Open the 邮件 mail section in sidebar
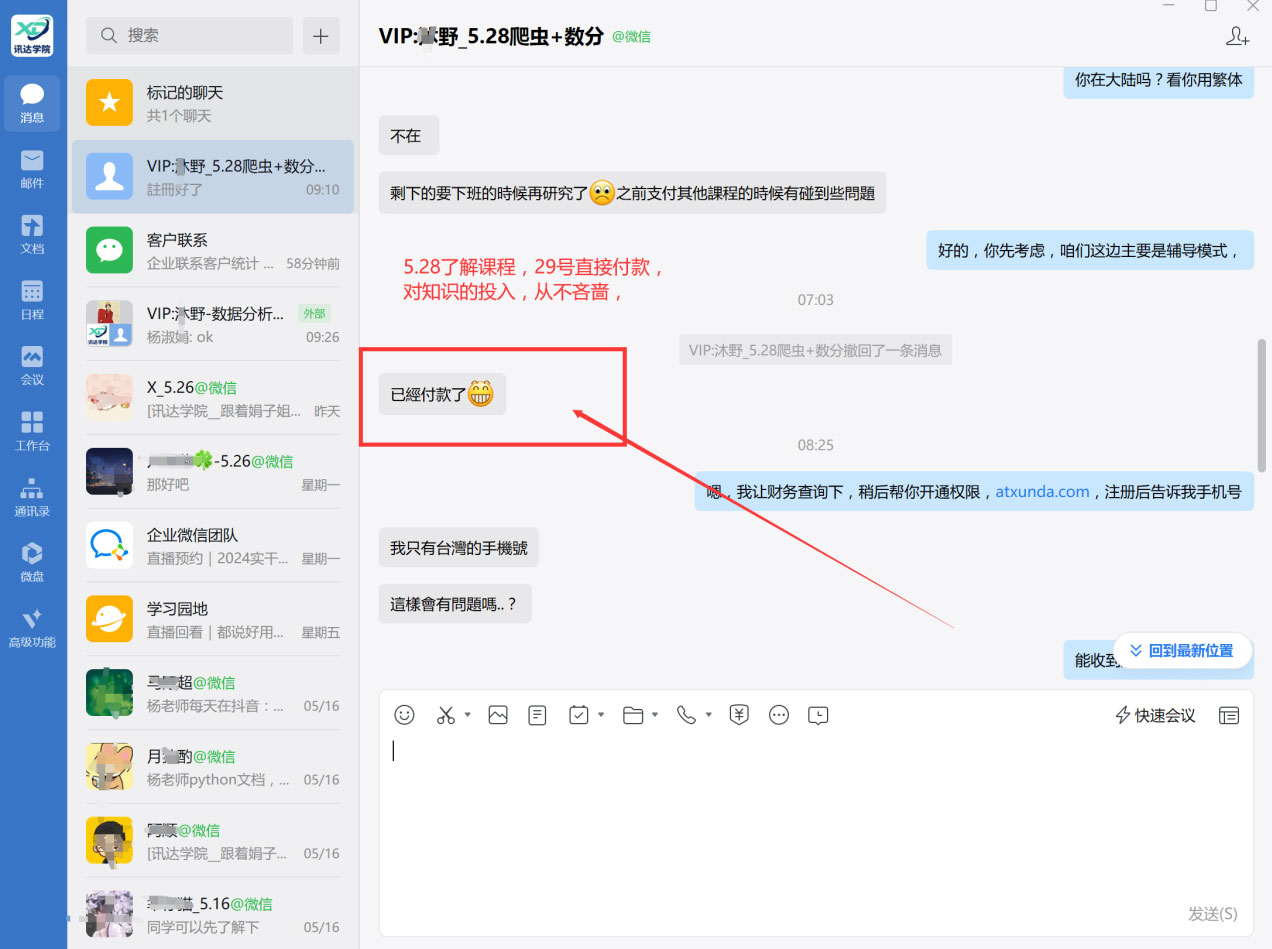The image size is (1272, 949). pos(32,168)
